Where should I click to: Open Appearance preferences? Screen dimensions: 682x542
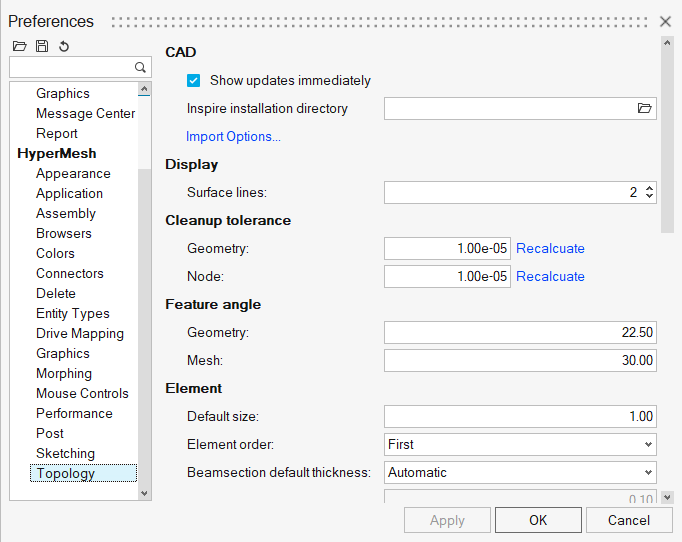click(x=73, y=174)
